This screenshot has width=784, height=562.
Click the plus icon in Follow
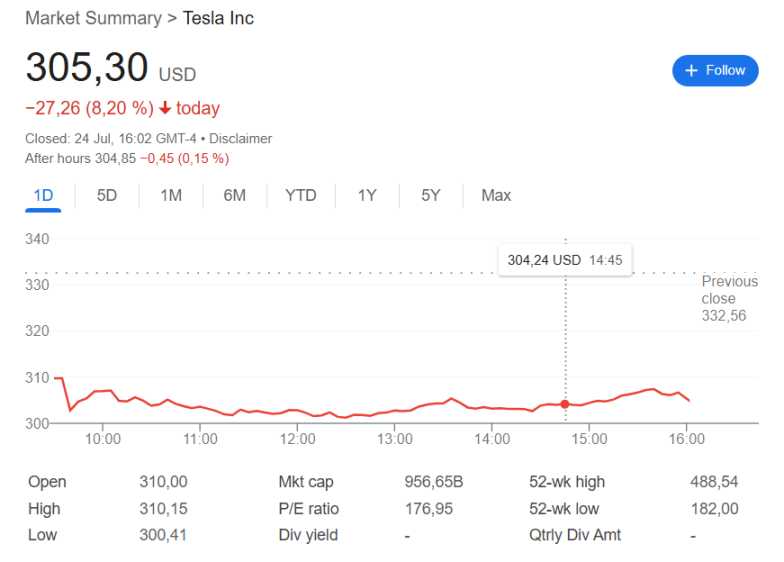pos(691,70)
